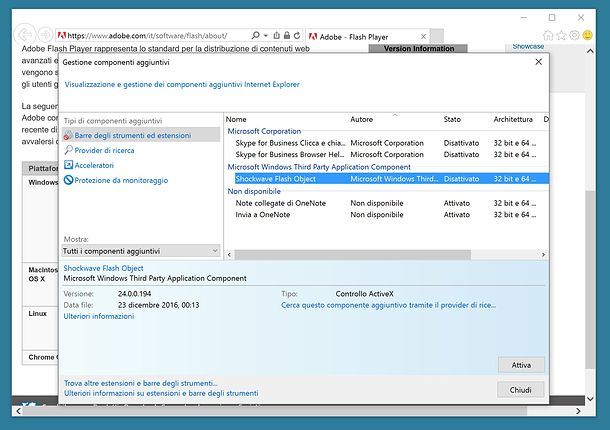
Task: Click version value 24.0.0.194
Action: click(134, 294)
